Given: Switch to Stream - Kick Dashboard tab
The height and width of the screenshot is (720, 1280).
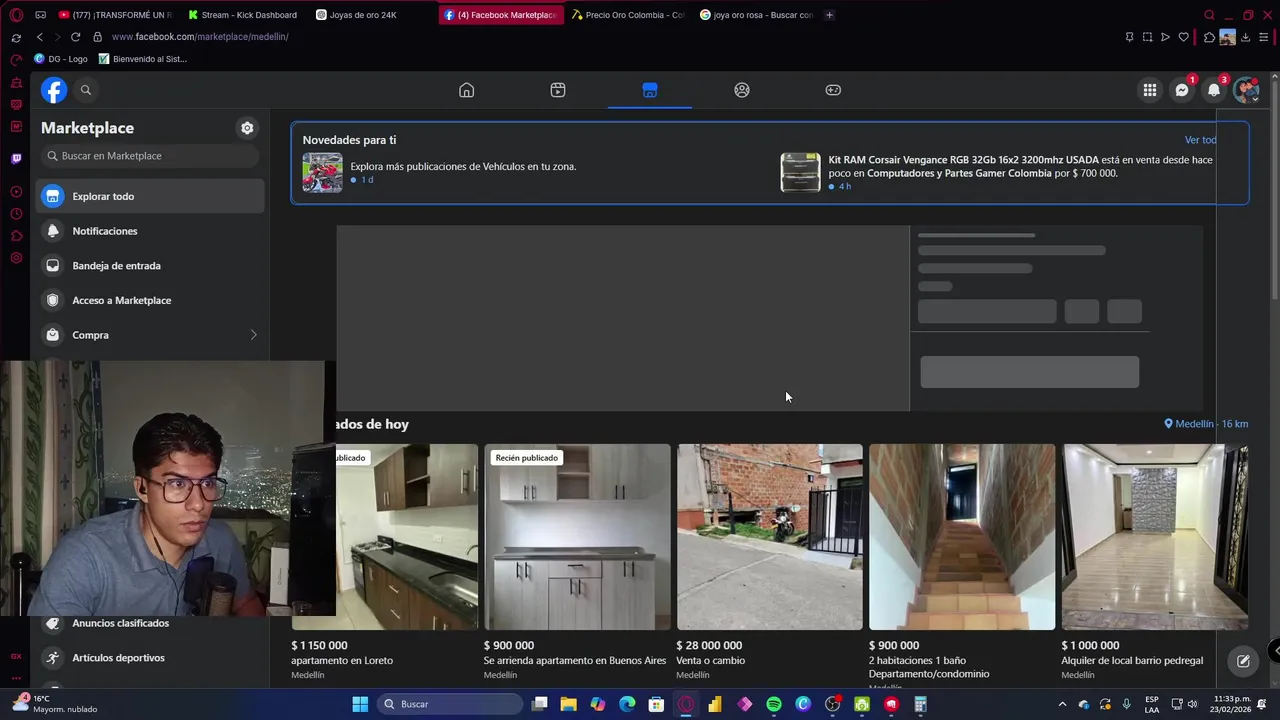Looking at the screenshot, I should click(x=243, y=15).
